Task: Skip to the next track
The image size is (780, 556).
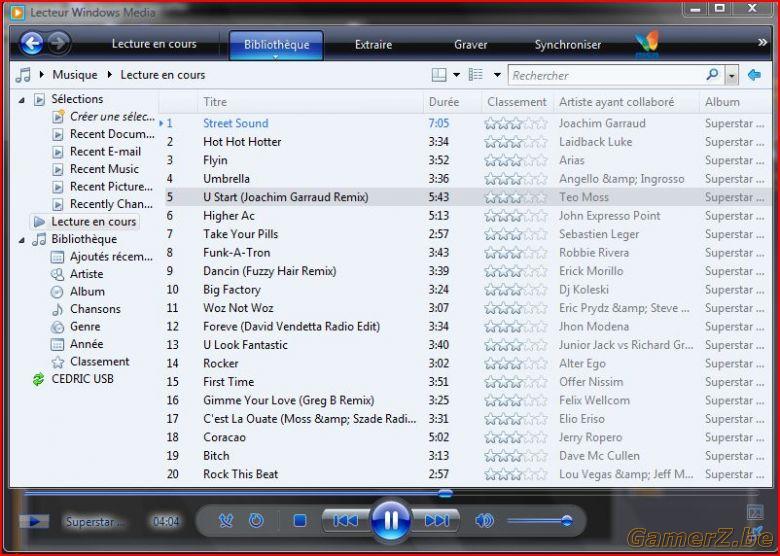Action: [x=436, y=521]
